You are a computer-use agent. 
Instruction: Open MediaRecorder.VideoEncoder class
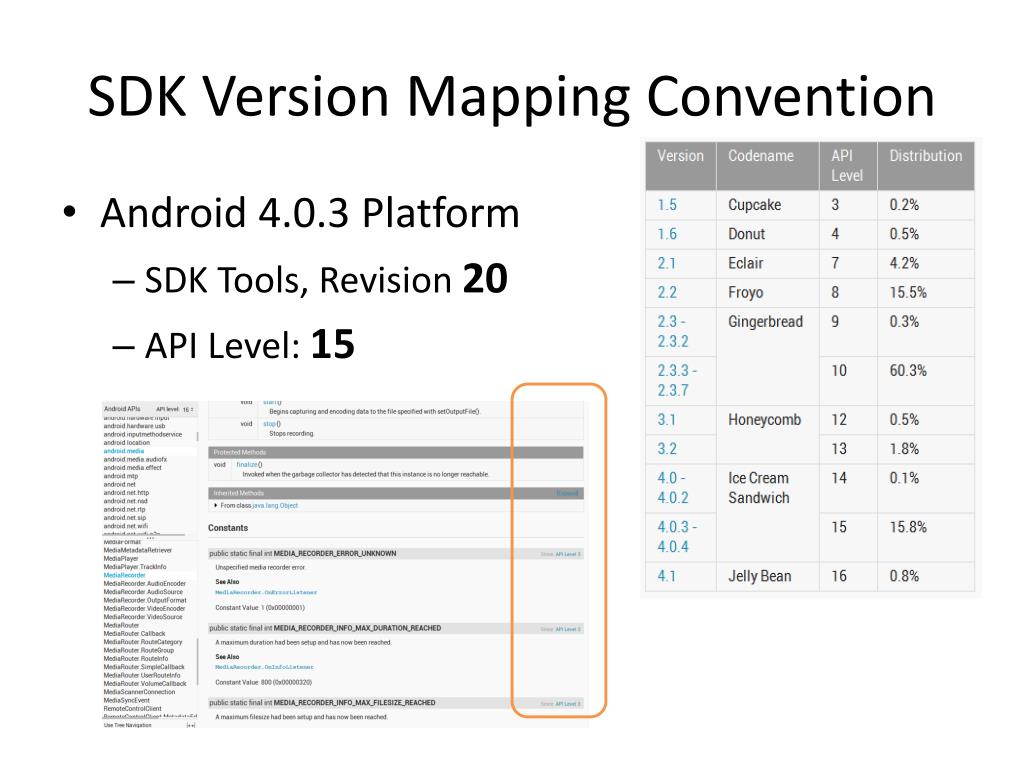tap(144, 609)
